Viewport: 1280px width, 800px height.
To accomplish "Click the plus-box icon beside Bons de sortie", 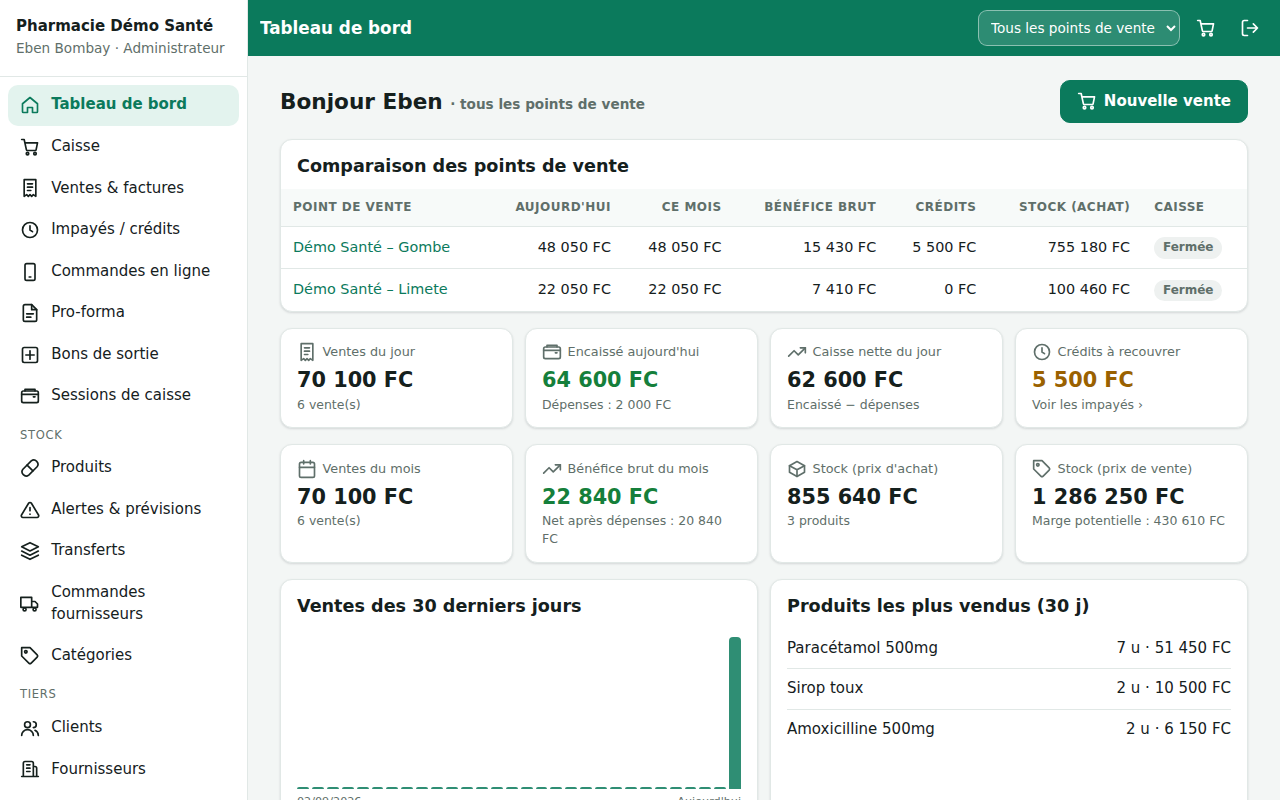I will 30,354.
